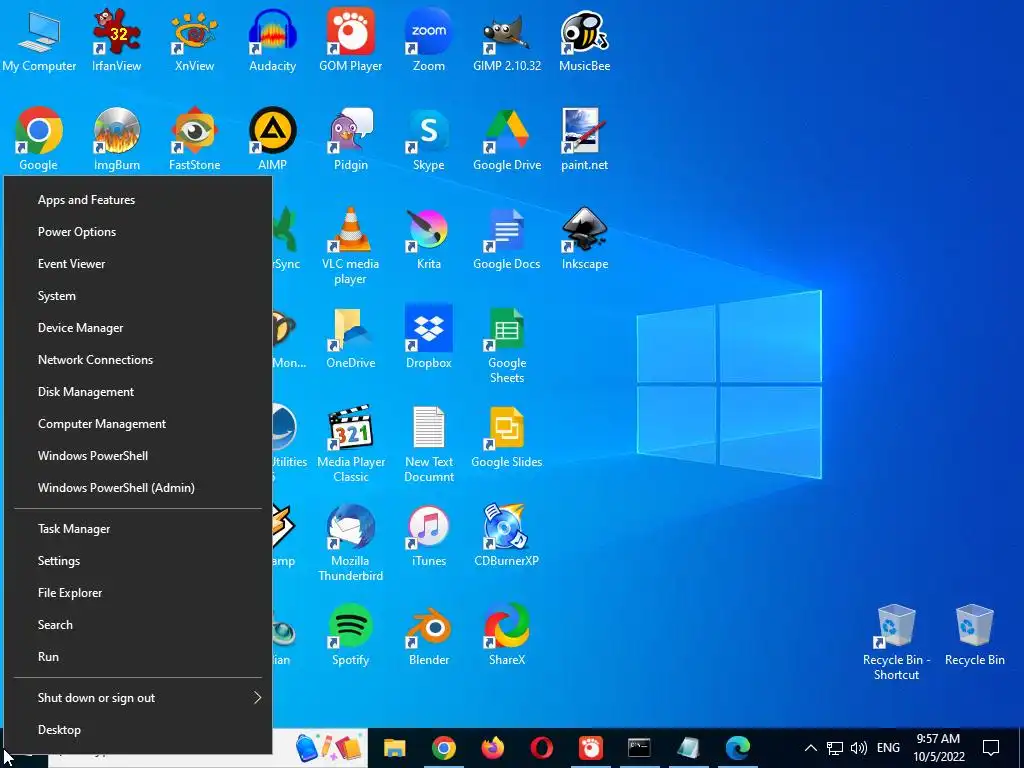Select the Pidgin desktop icon
Viewport: 1024px width, 768px height.
click(351, 138)
